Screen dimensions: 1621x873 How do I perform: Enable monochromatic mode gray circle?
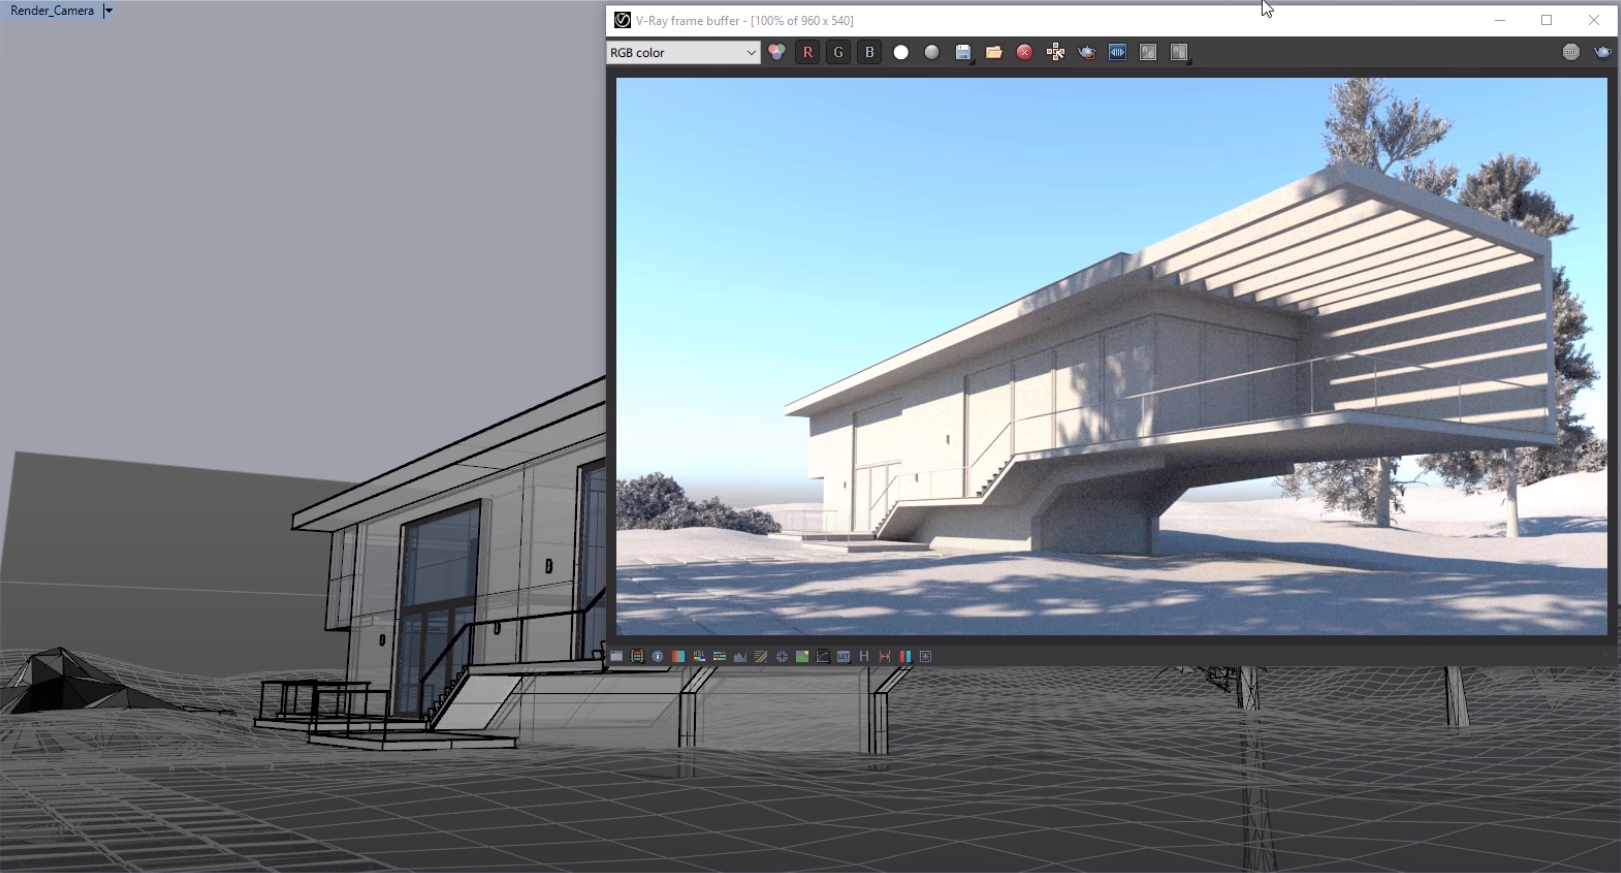[x=932, y=53]
